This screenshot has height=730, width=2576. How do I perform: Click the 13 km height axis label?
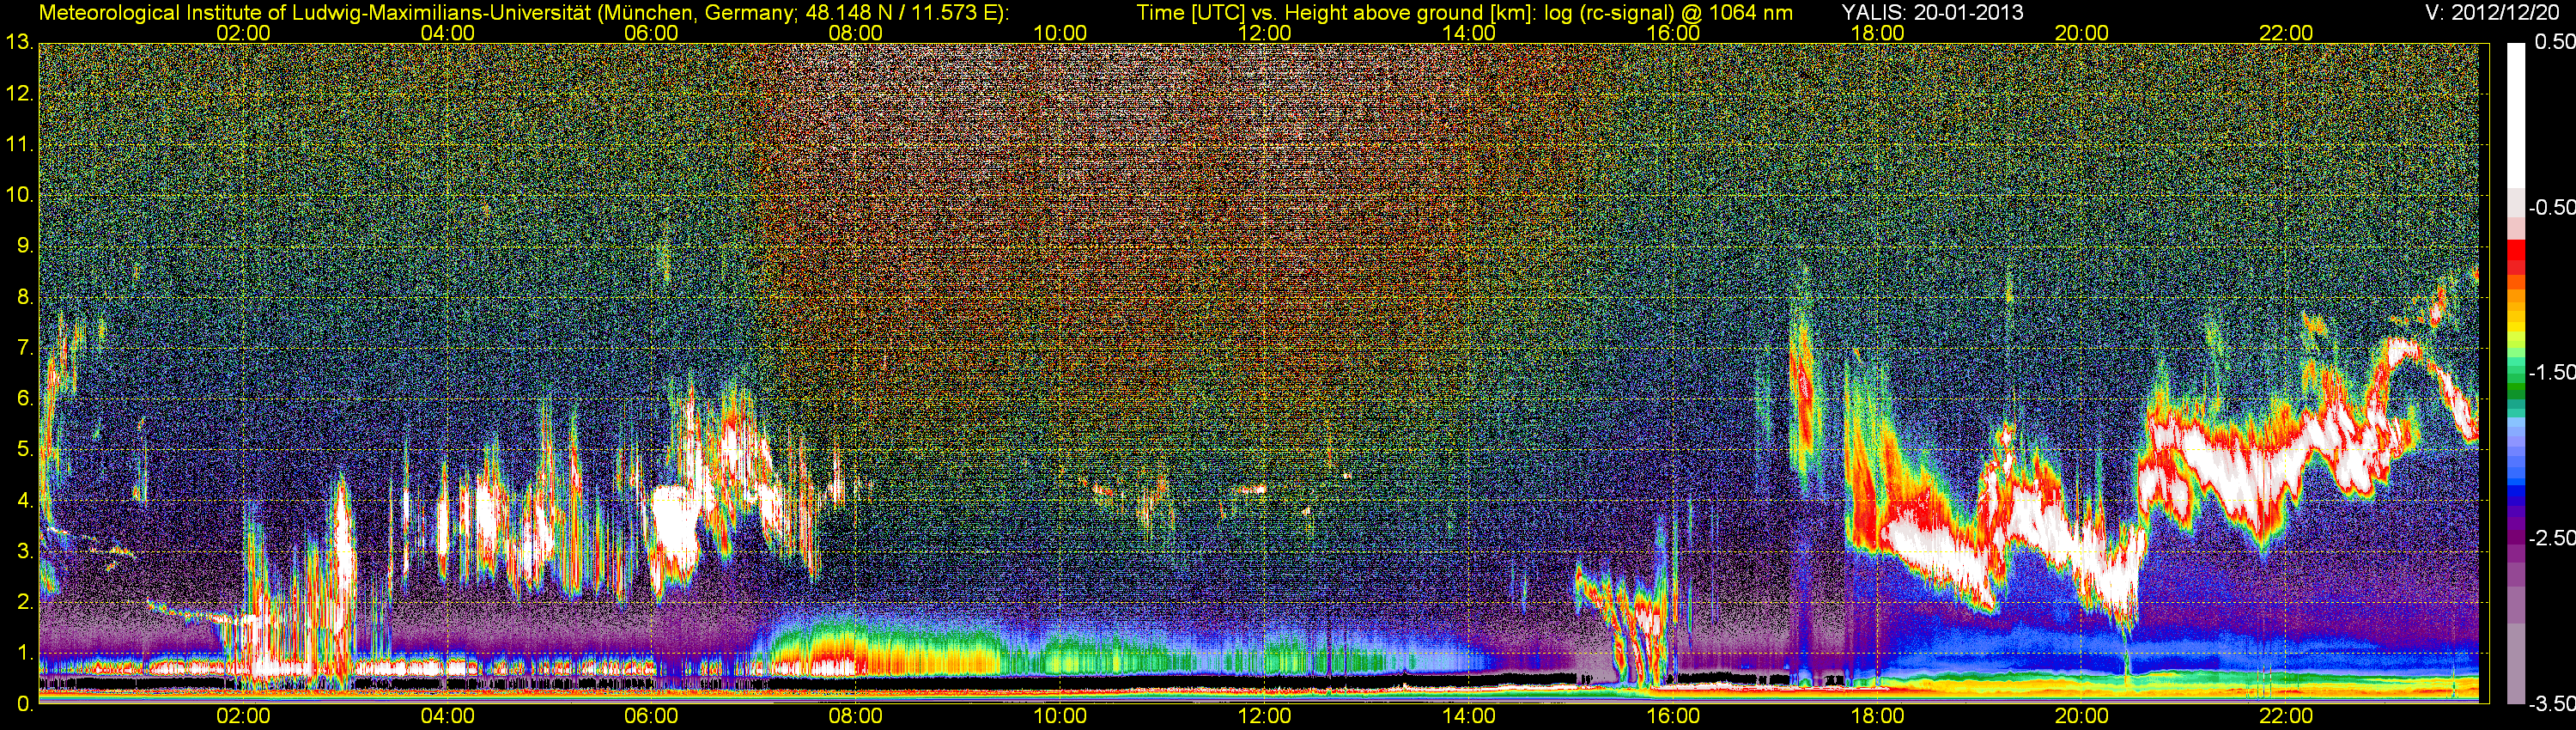(19, 43)
